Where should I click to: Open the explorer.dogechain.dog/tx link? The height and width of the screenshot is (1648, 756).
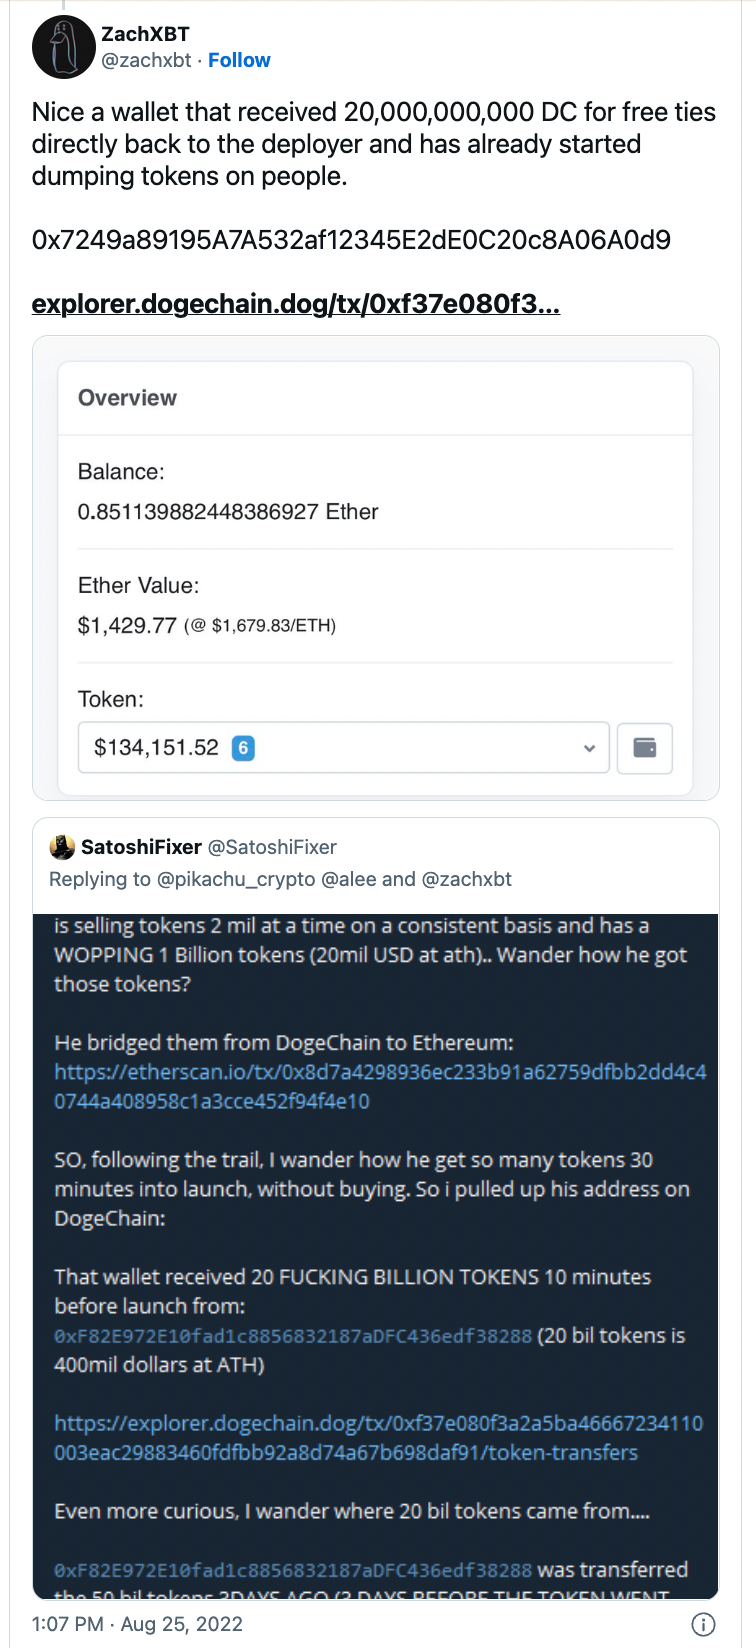point(296,303)
